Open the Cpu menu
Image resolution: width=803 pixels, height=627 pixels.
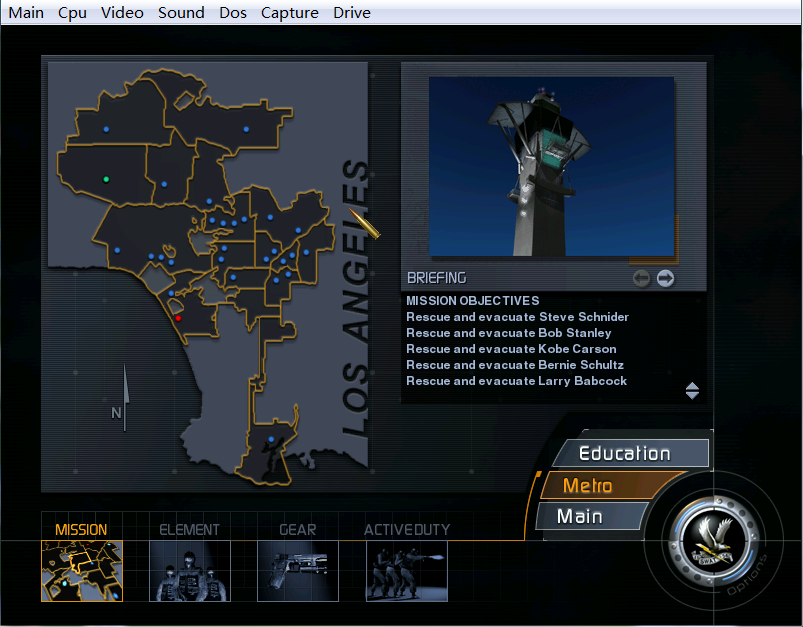click(x=72, y=12)
